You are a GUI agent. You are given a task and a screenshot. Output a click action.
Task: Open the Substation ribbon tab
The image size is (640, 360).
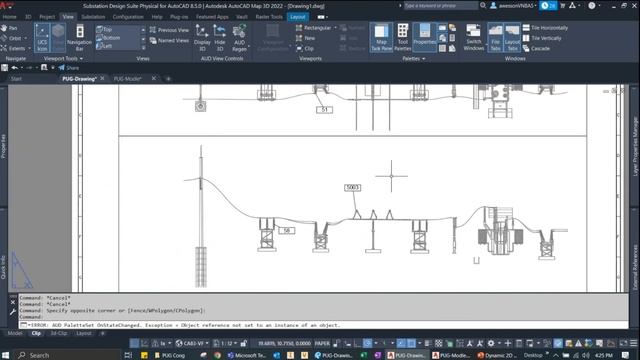(x=93, y=17)
